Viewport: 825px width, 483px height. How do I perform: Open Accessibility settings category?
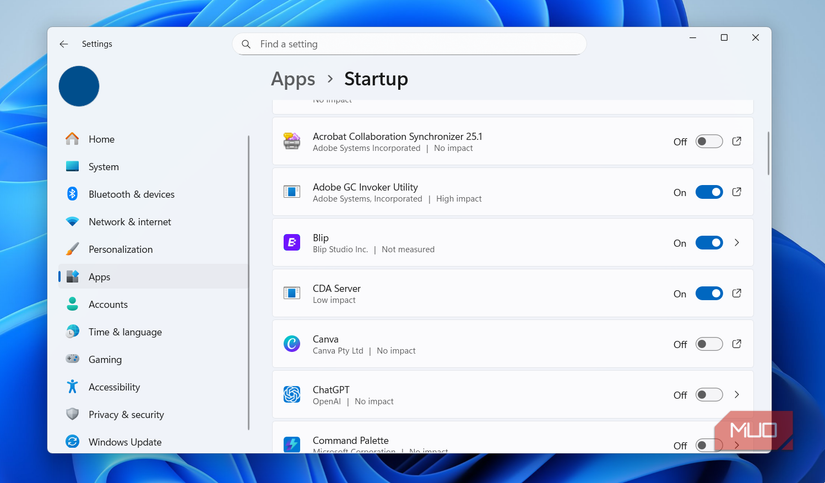[x=153, y=387]
